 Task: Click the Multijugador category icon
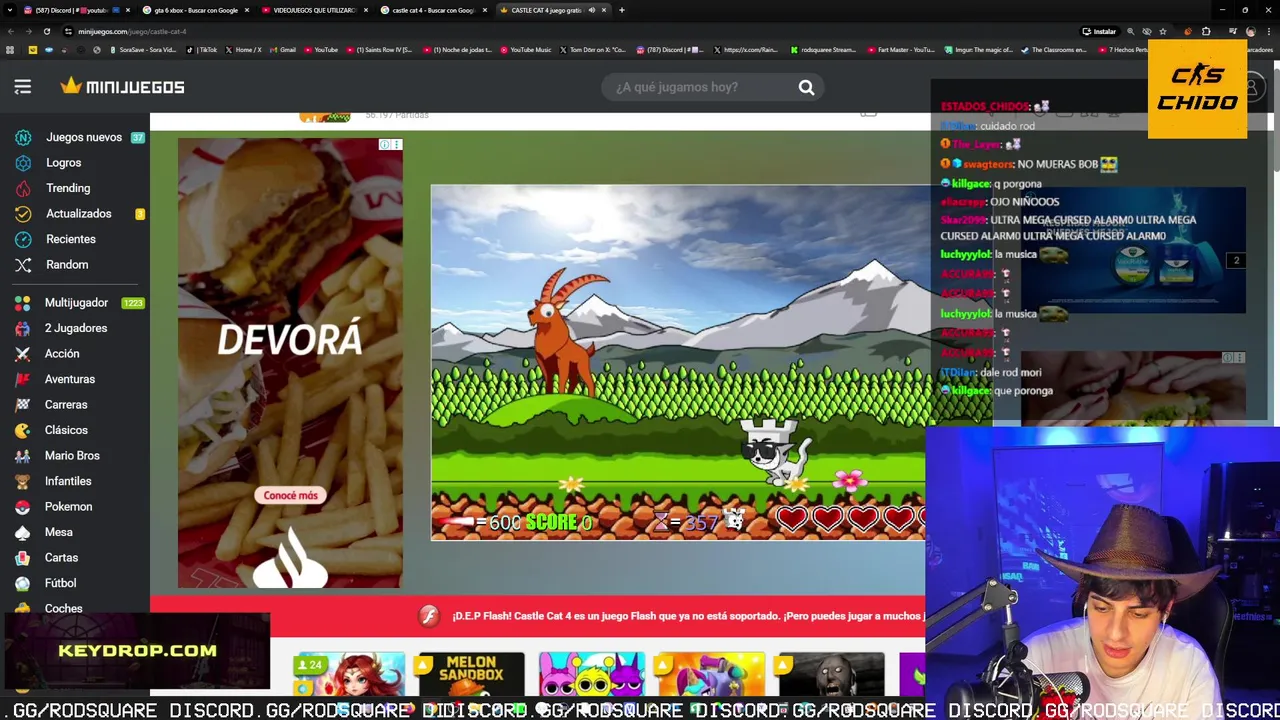22,303
